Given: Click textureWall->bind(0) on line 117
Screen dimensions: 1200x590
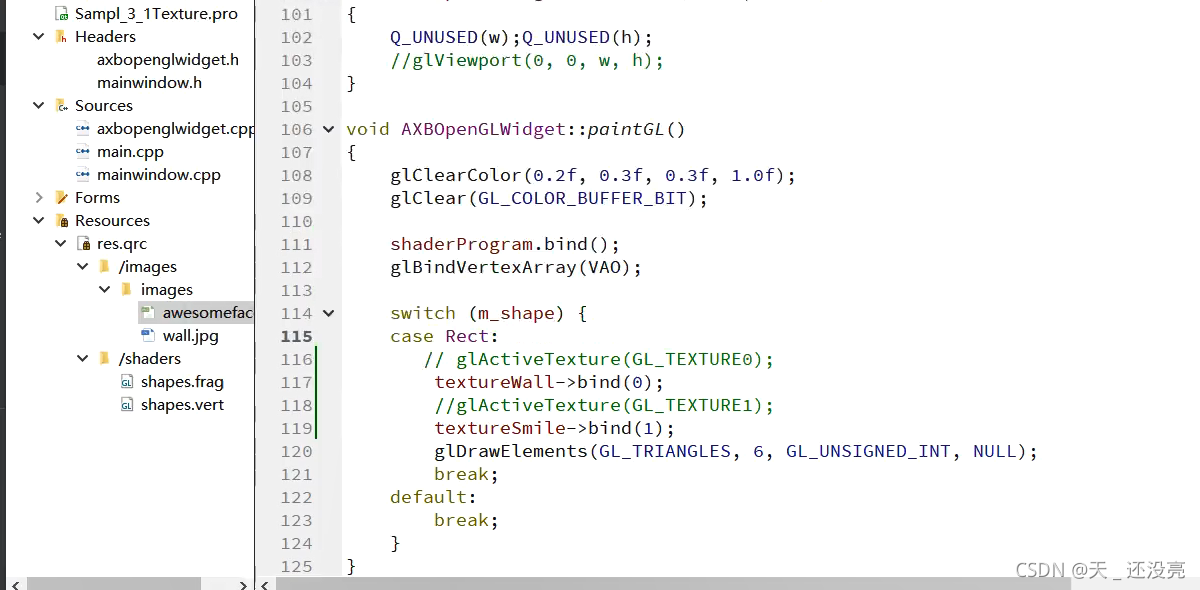Looking at the screenshot, I should point(549,382).
